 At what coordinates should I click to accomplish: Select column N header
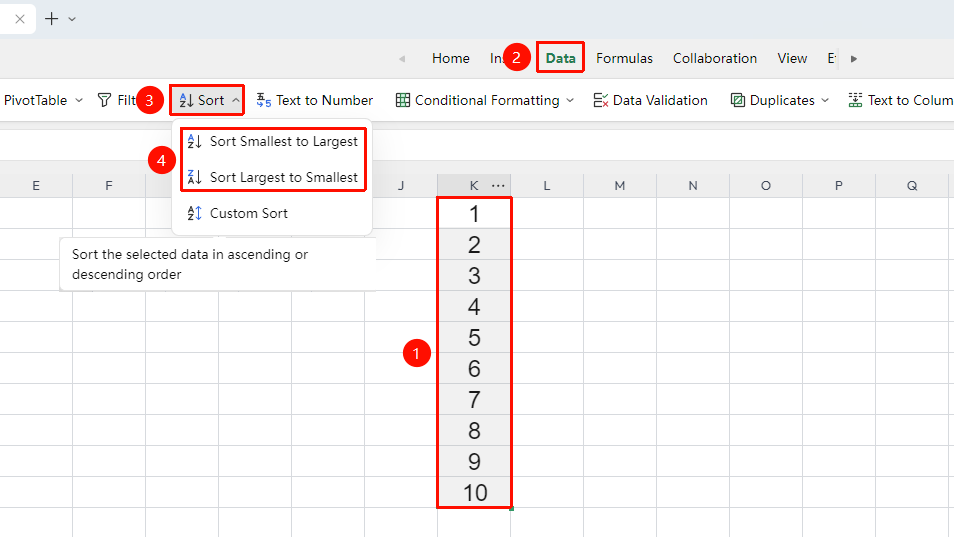click(x=693, y=186)
